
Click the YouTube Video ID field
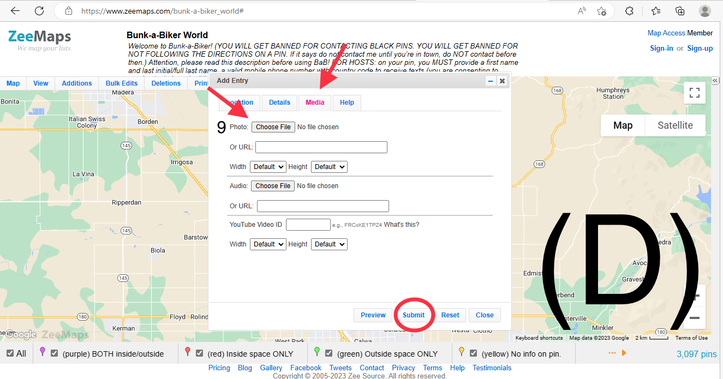tap(308, 225)
